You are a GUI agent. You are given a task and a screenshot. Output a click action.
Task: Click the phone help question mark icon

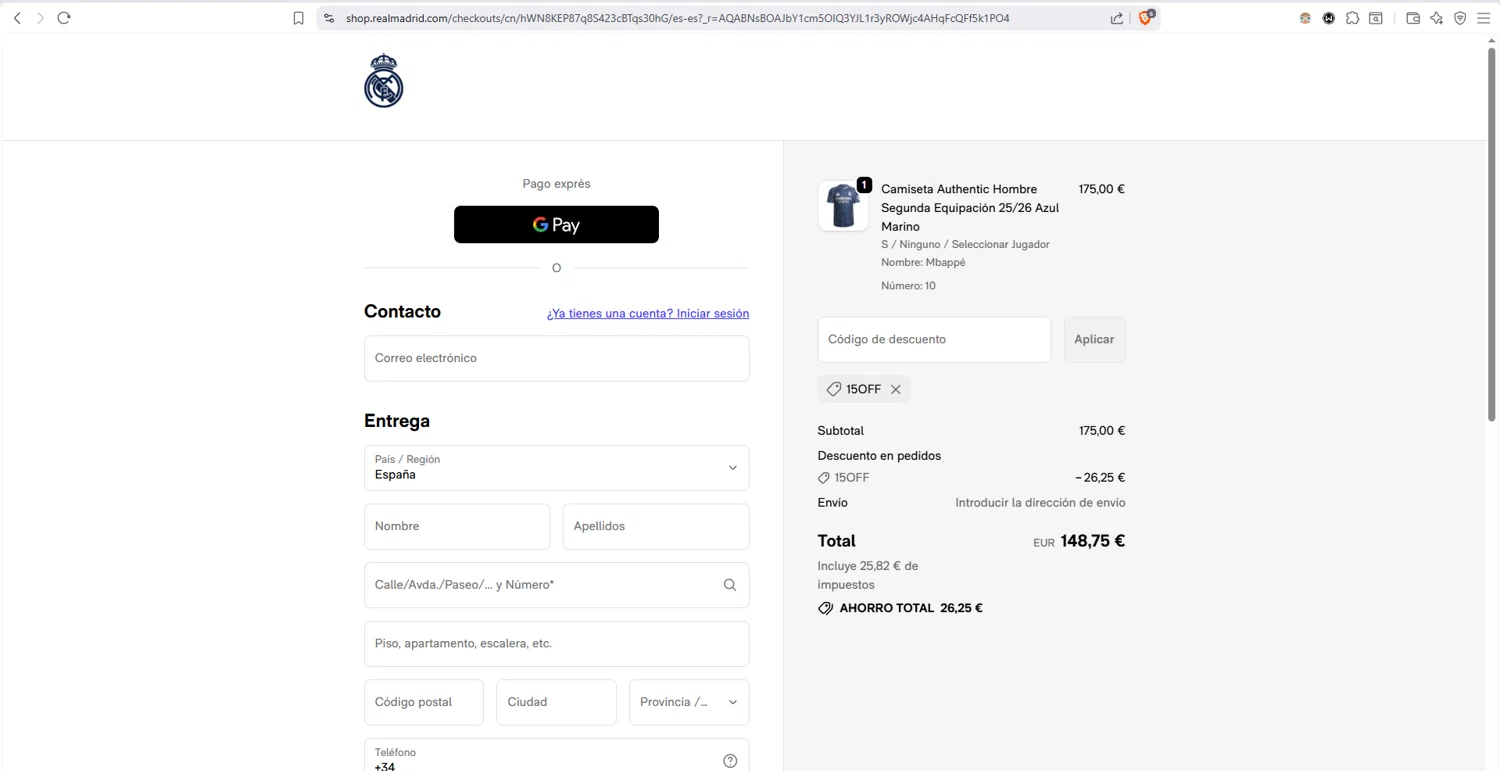(x=730, y=761)
